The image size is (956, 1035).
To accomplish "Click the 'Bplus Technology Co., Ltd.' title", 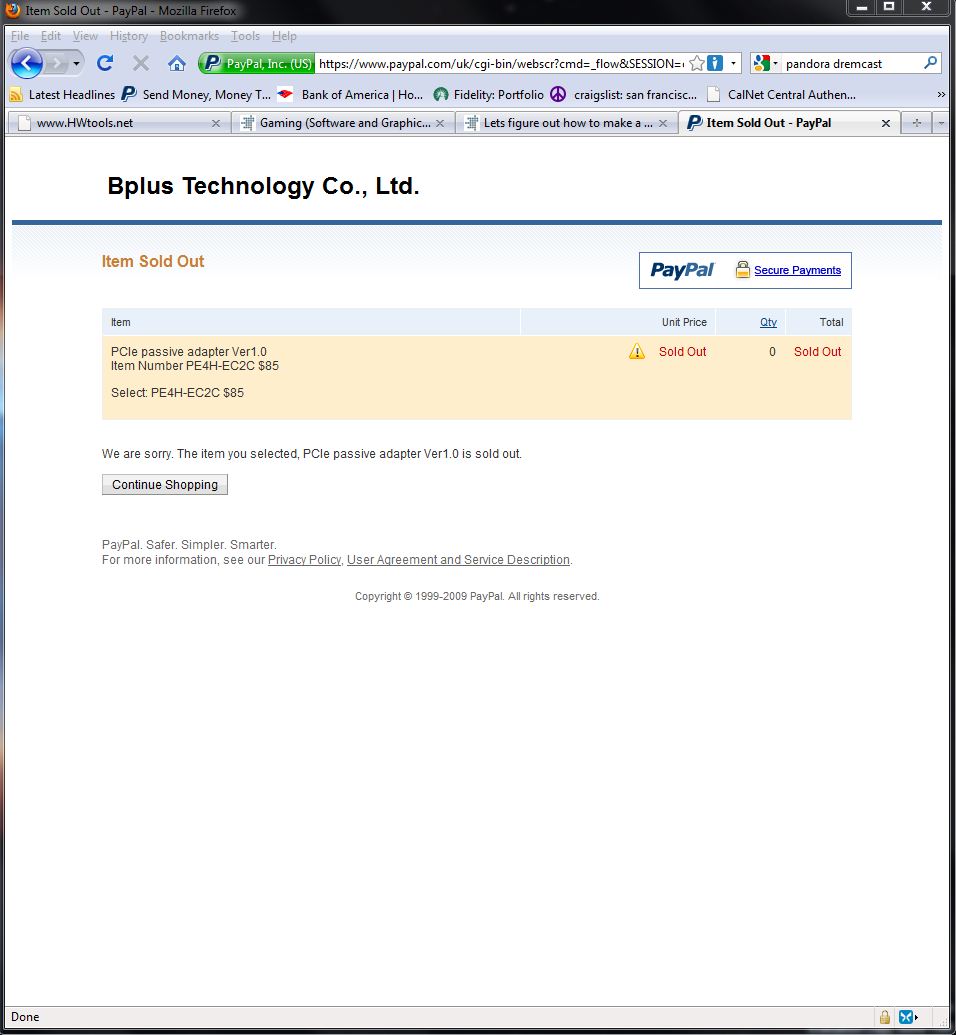I will tap(263, 186).
